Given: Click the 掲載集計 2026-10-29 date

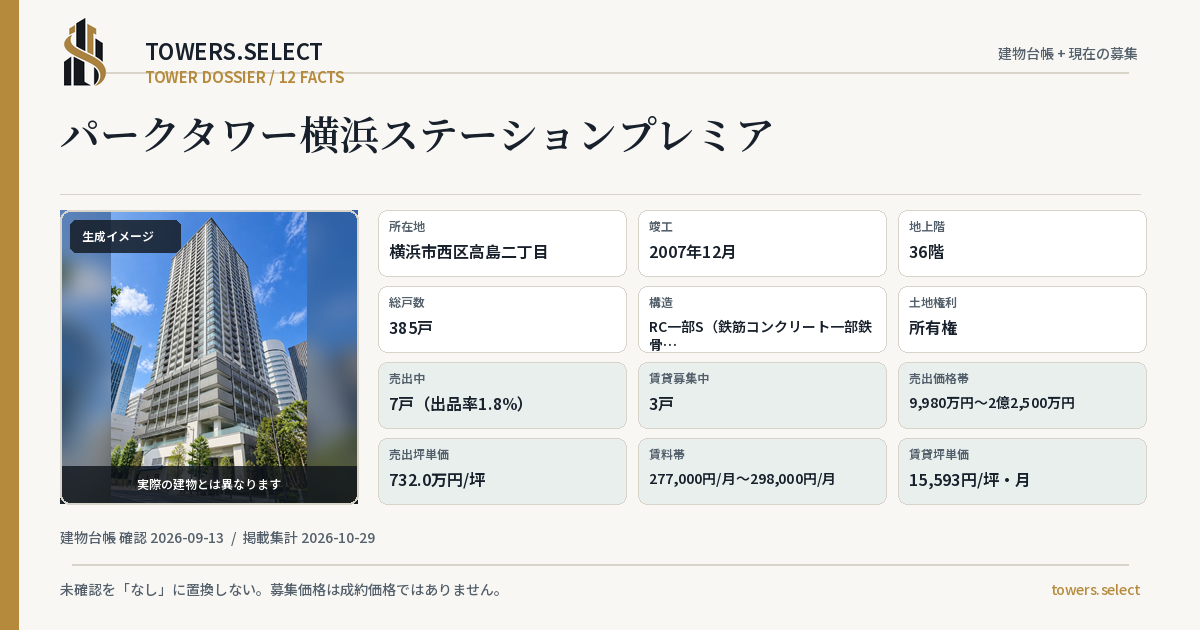Looking at the screenshot, I should click(309, 538).
